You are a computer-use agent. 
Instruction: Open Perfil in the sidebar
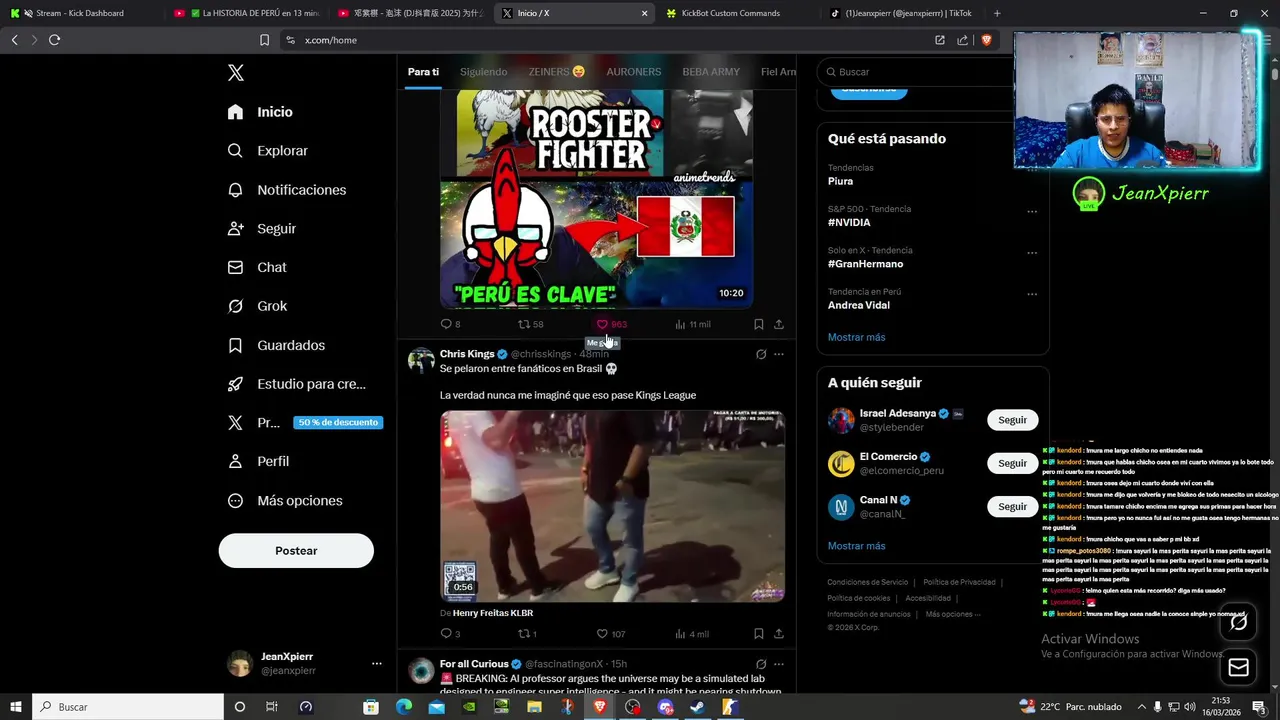tap(258, 461)
